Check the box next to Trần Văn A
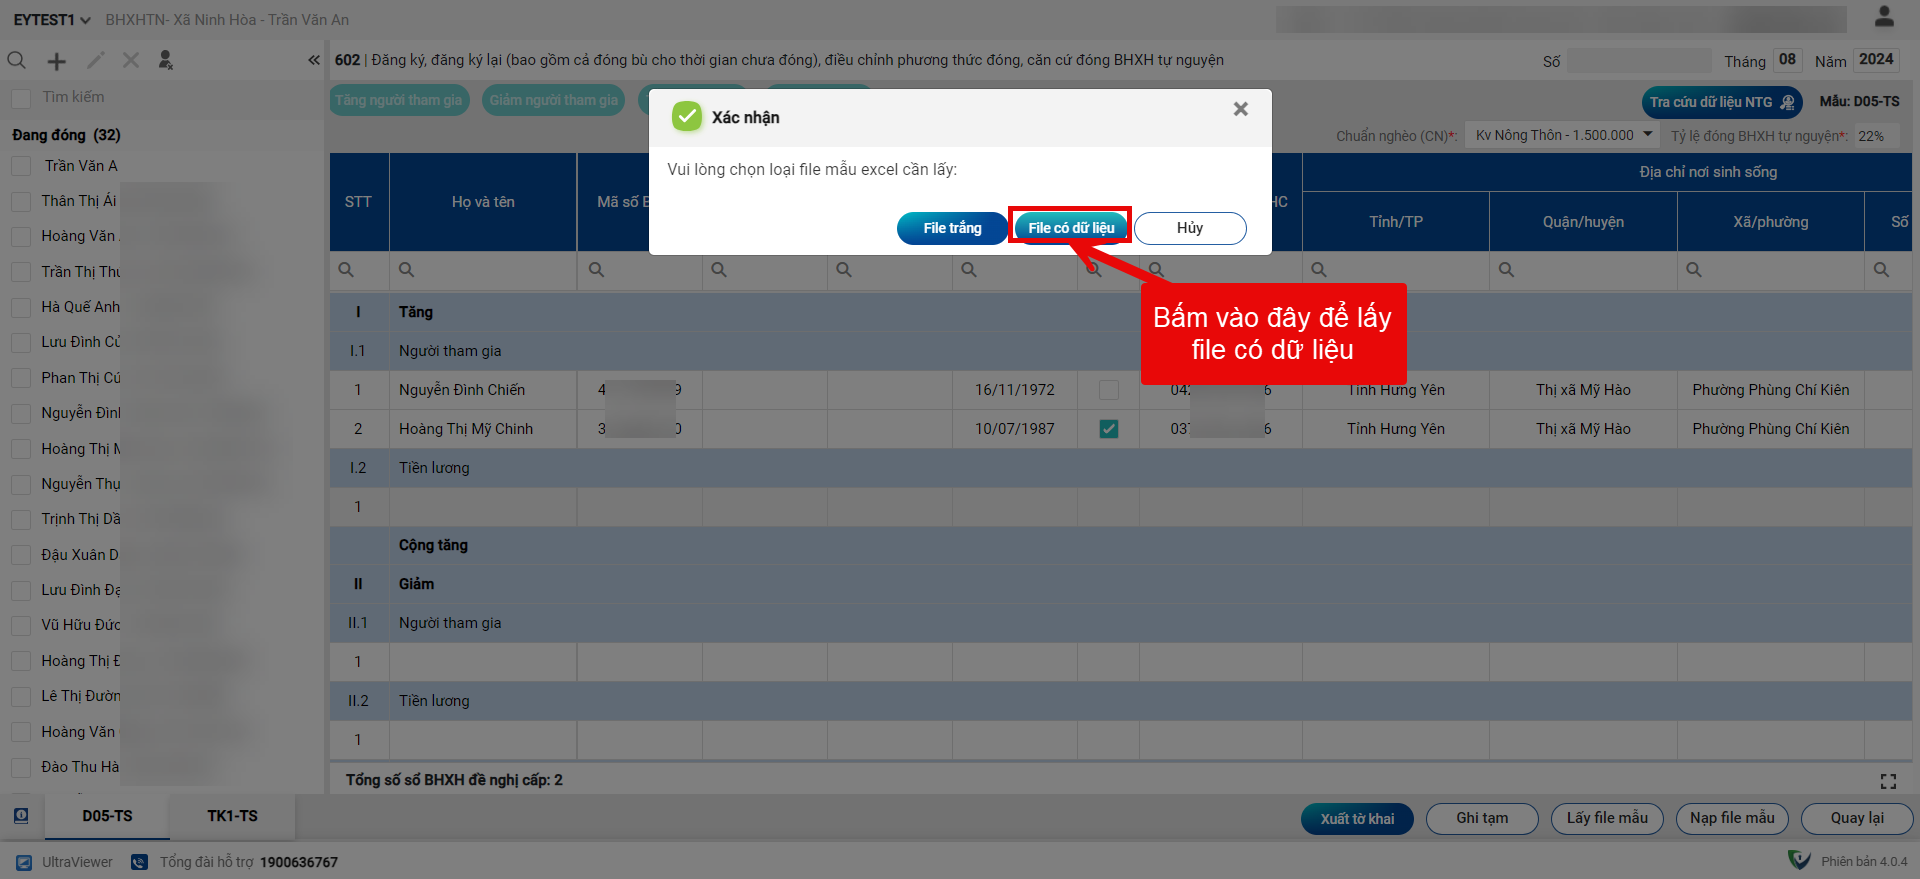Viewport: 1920px width, 879px height. click(x=21, y=166)
